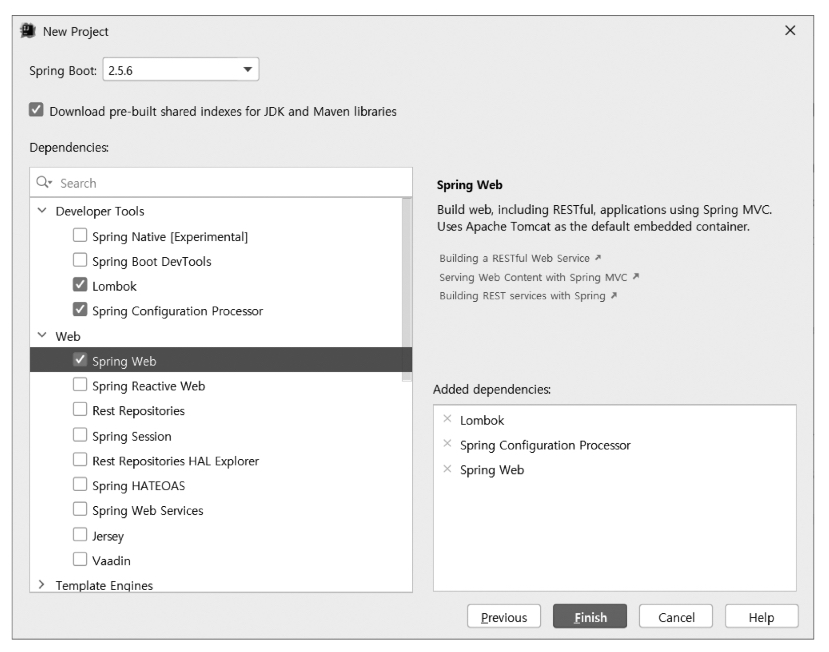The height and width of the screenshot is (652, 829).
Task: Enable Spring Session checkbox
Action: point(80,435)
